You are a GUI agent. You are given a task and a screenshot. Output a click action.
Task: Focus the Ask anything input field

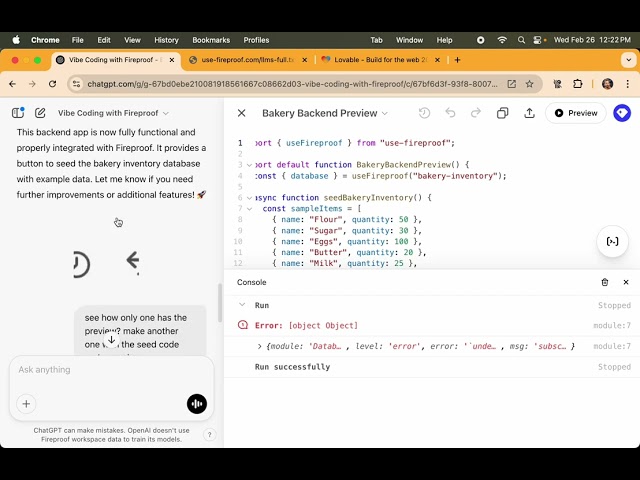pos(111,370)
